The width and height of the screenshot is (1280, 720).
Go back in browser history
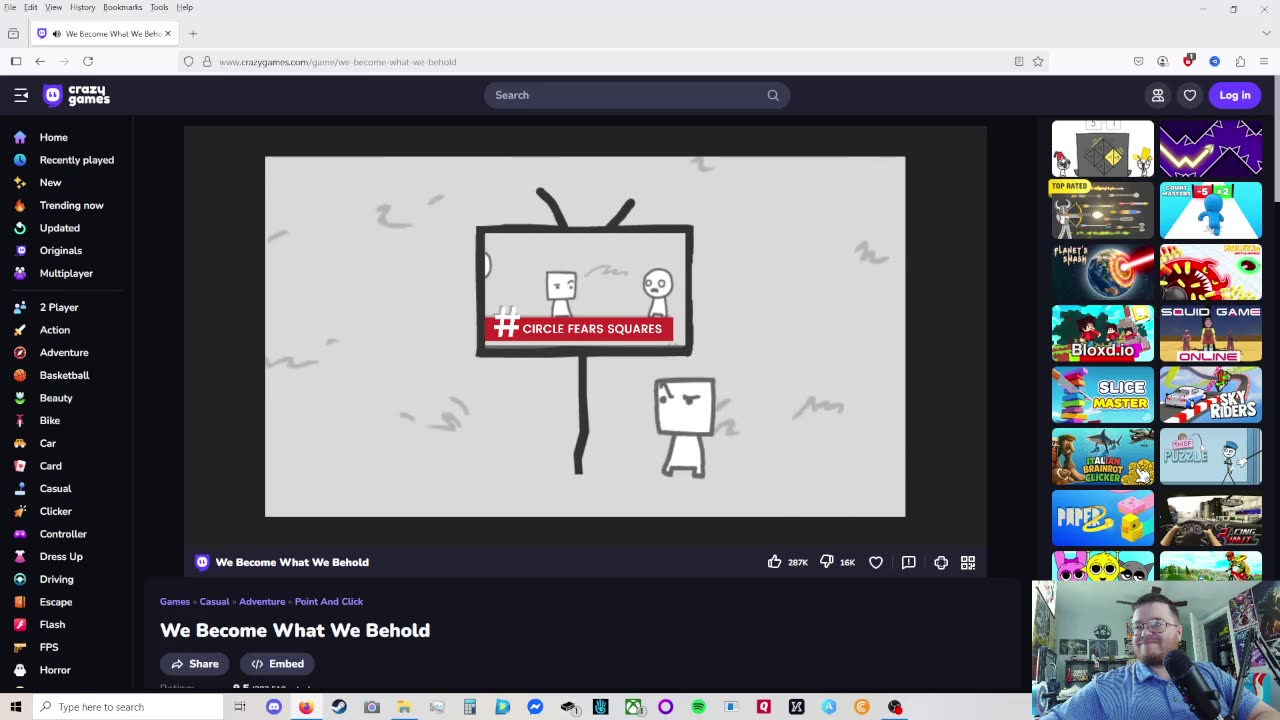40,61
